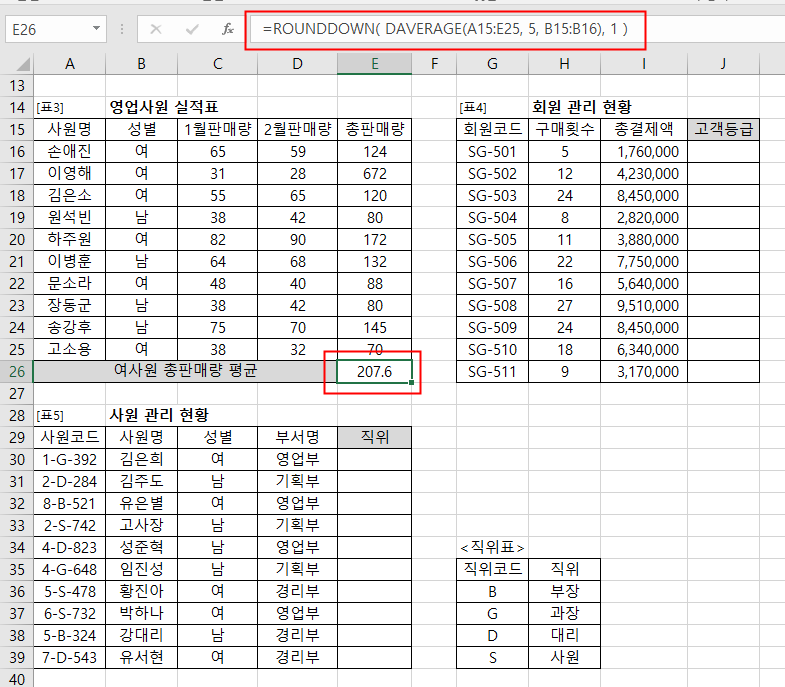Select row 40 header
785x687 pixels.
coord(17,678)
